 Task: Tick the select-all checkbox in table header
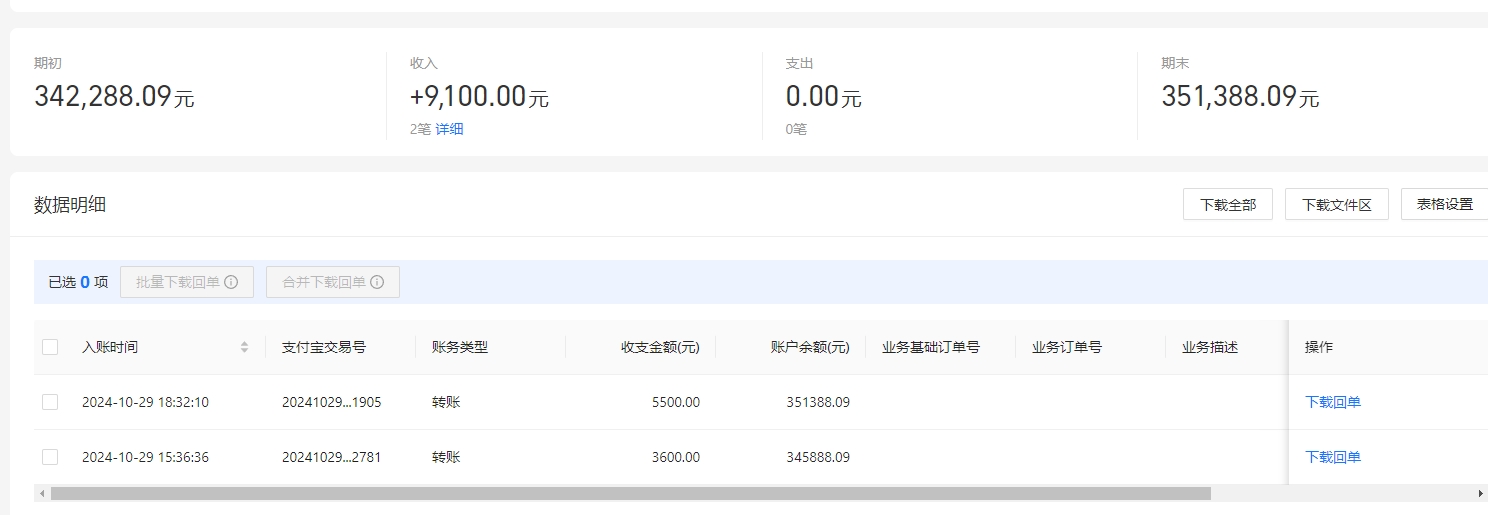[50, 347]
